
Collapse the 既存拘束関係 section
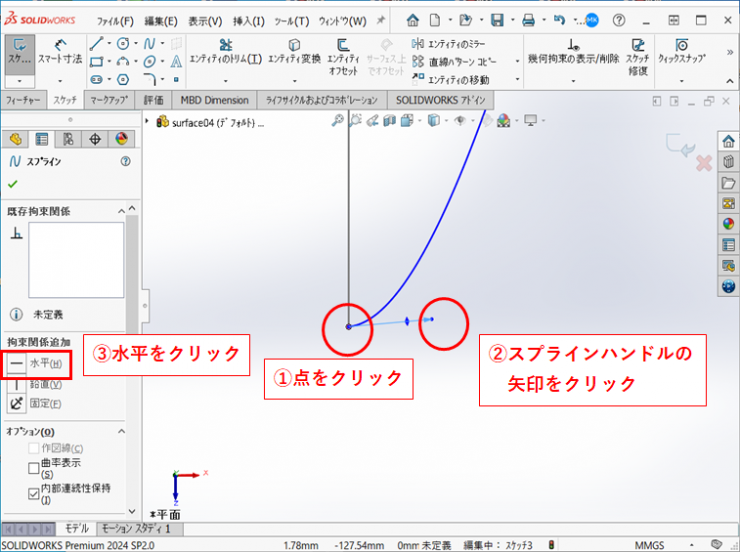(x=123, y=210)
